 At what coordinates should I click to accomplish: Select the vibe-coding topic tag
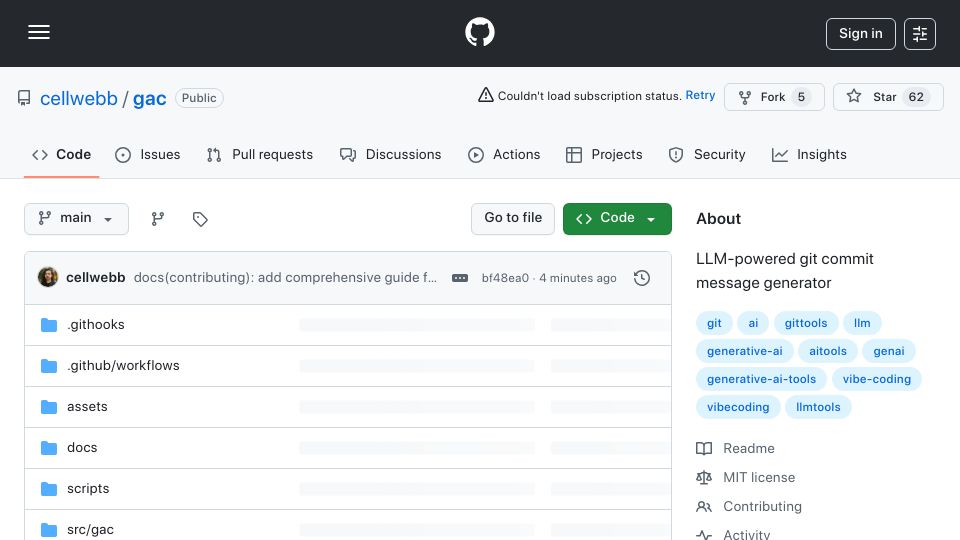point(877,379)
